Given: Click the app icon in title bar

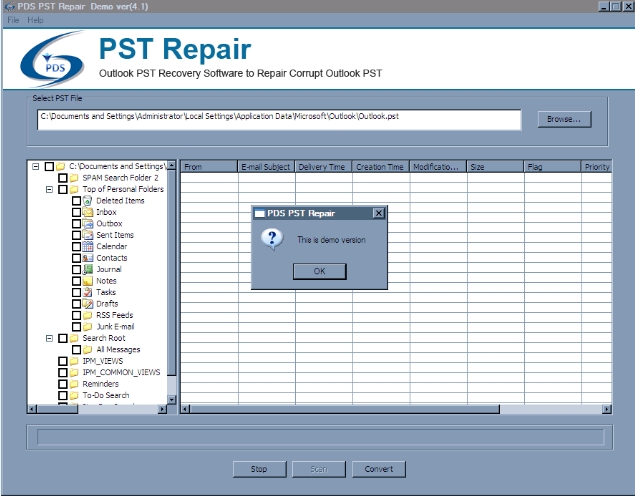Looking at the screenshot, I should (9, 6).
